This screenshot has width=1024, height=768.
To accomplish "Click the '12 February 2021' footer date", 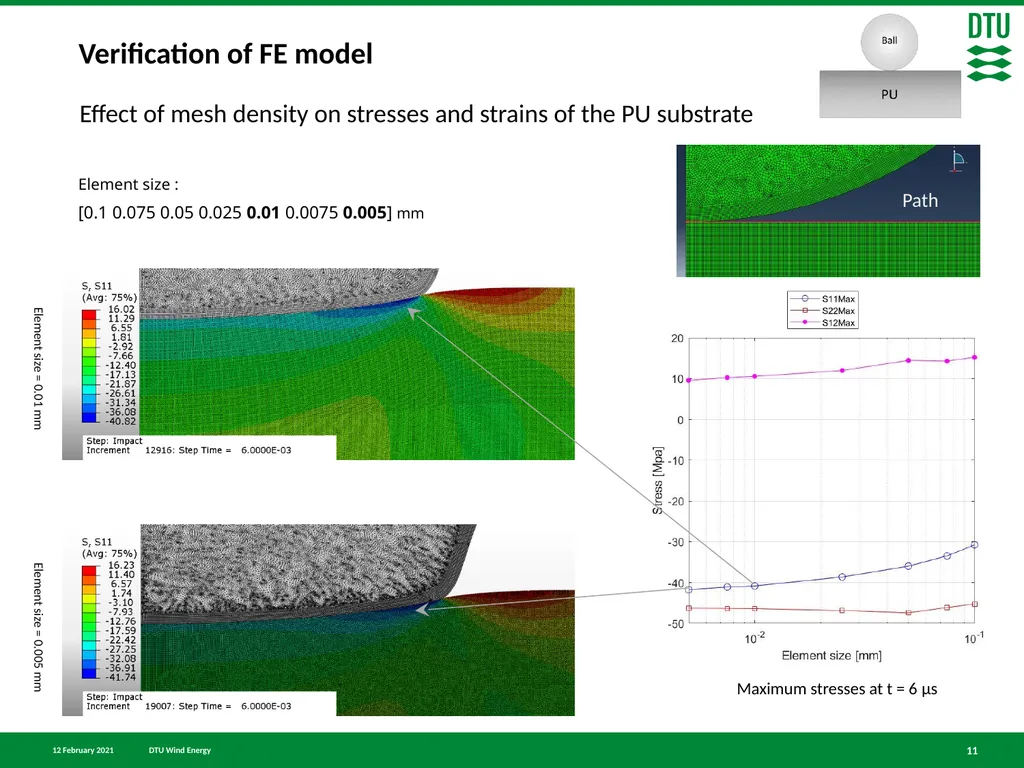I will click(83, 750).
